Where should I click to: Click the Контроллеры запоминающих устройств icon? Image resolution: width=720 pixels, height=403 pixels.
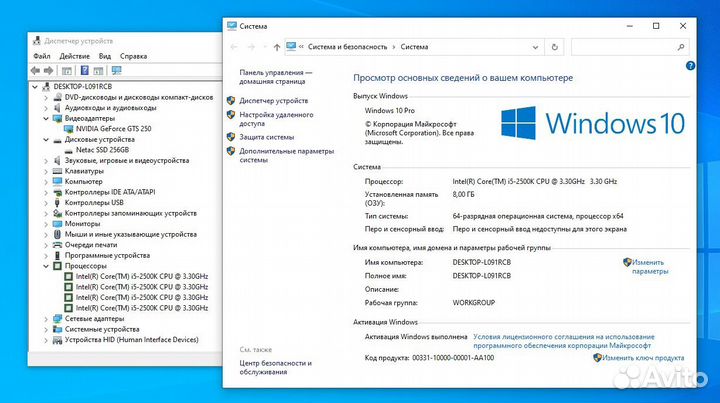pyautogui.click(x=57, y=213)
